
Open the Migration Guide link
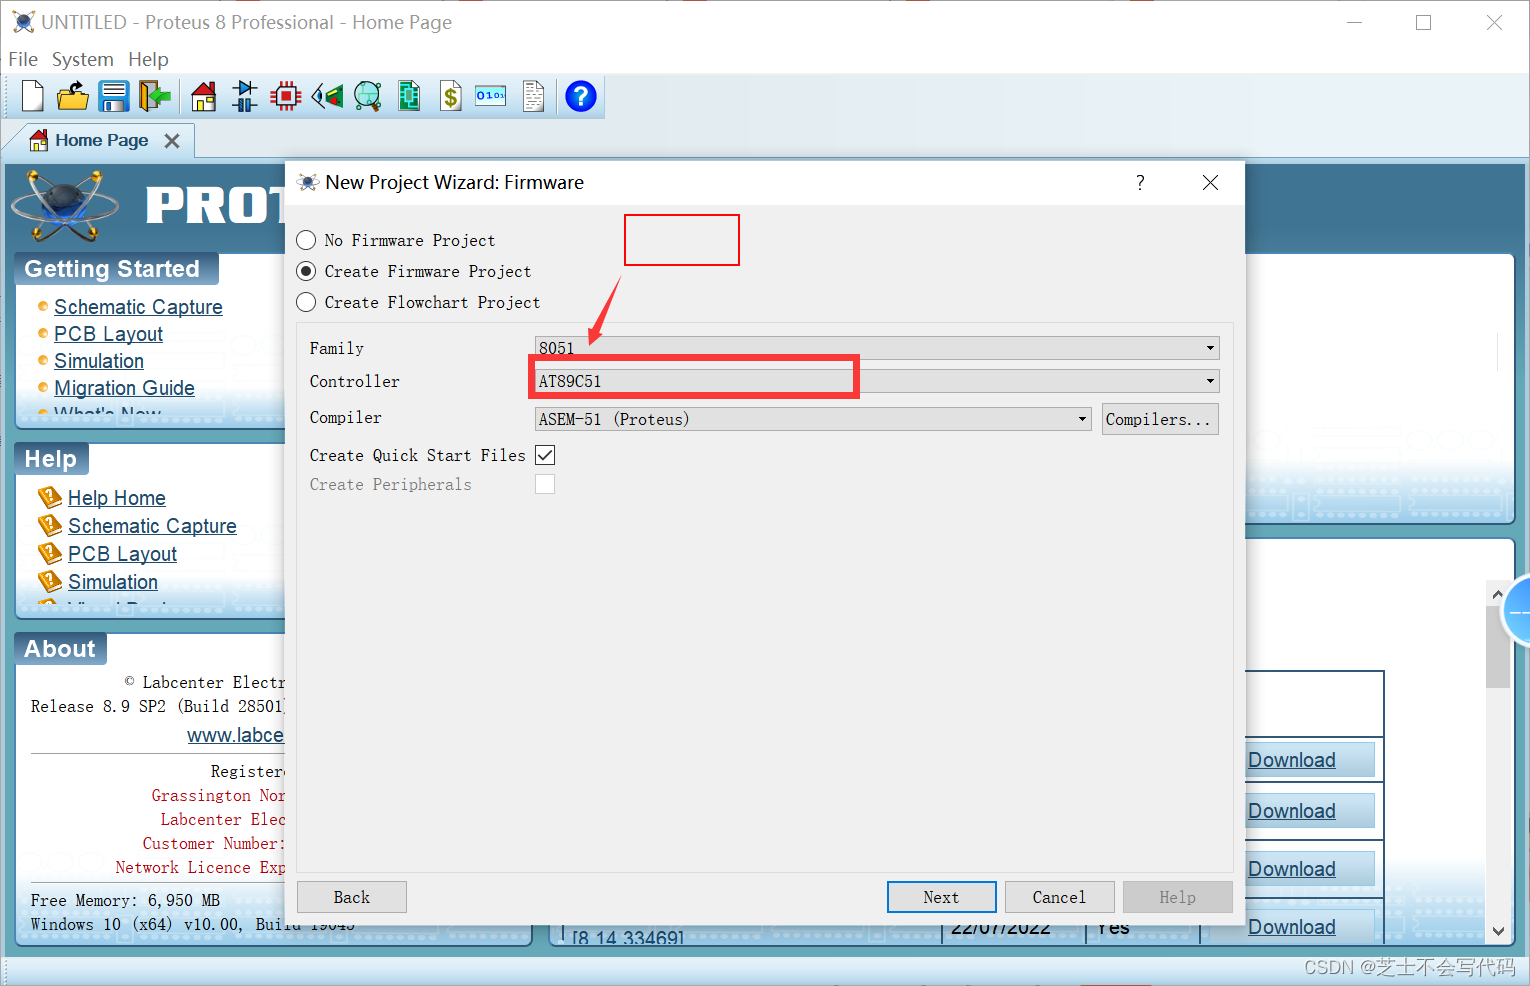pos(124,388)
